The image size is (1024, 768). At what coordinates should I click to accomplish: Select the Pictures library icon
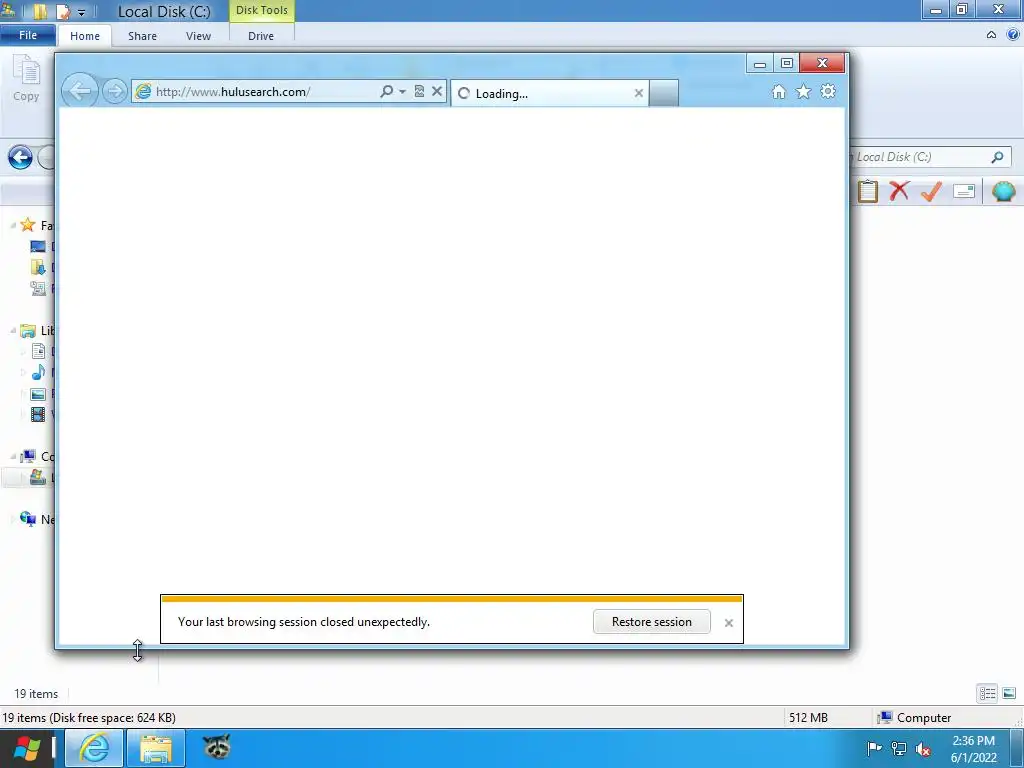(x=39, y=394)
